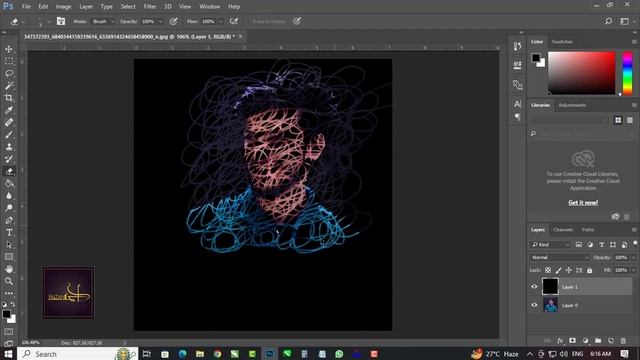Pick a shade in the color field
640x360 pixels.
click(x=581, y=73)
